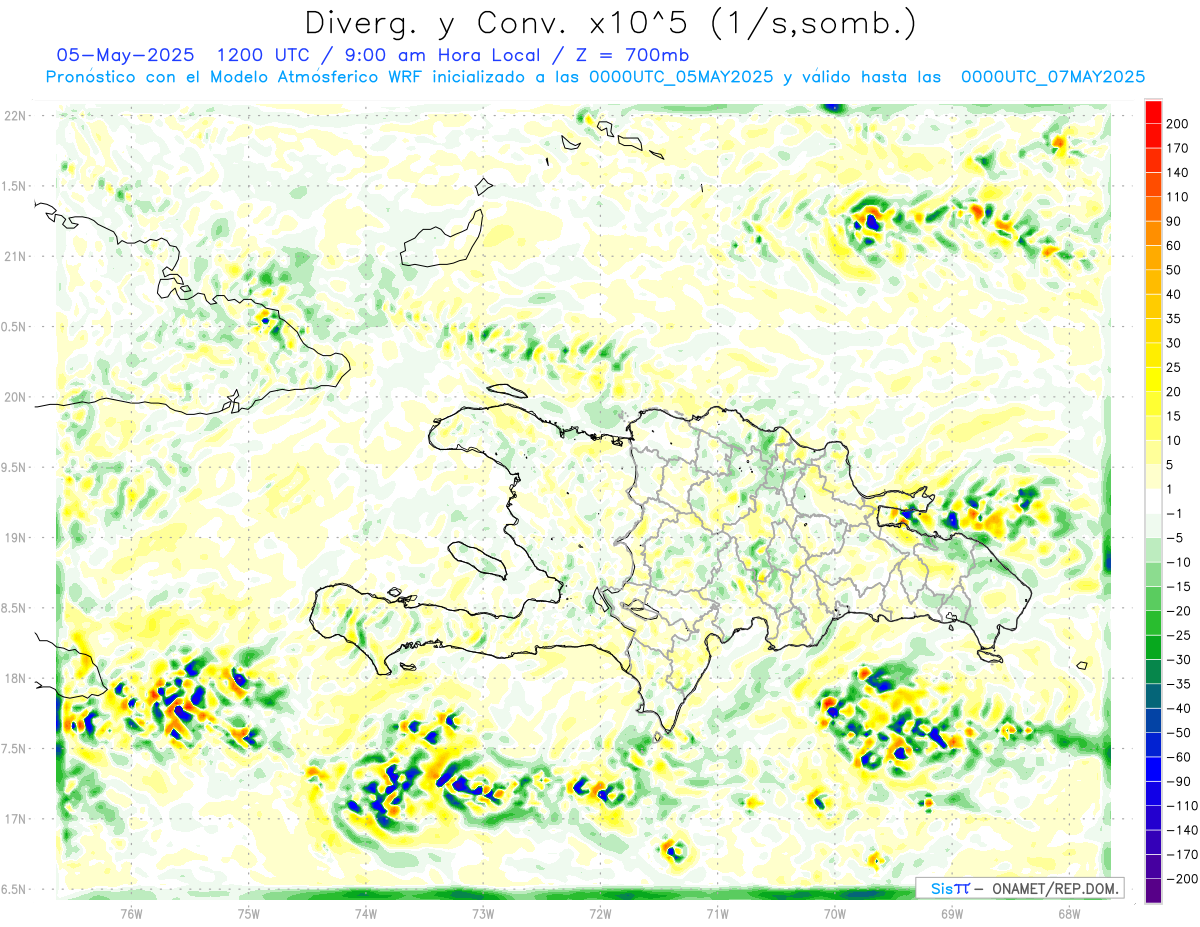Click the red swatch above the 200 label
The height and width of the screenshot is (927, 1200).
click(1153, 112)
